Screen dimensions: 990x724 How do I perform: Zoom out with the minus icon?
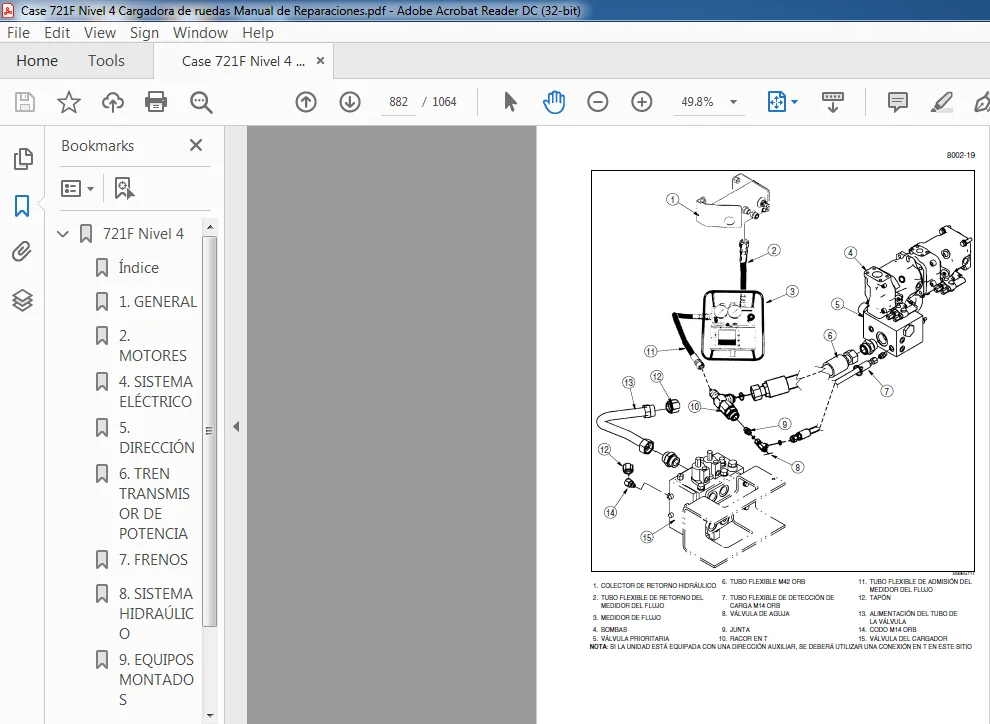(597, 102)
